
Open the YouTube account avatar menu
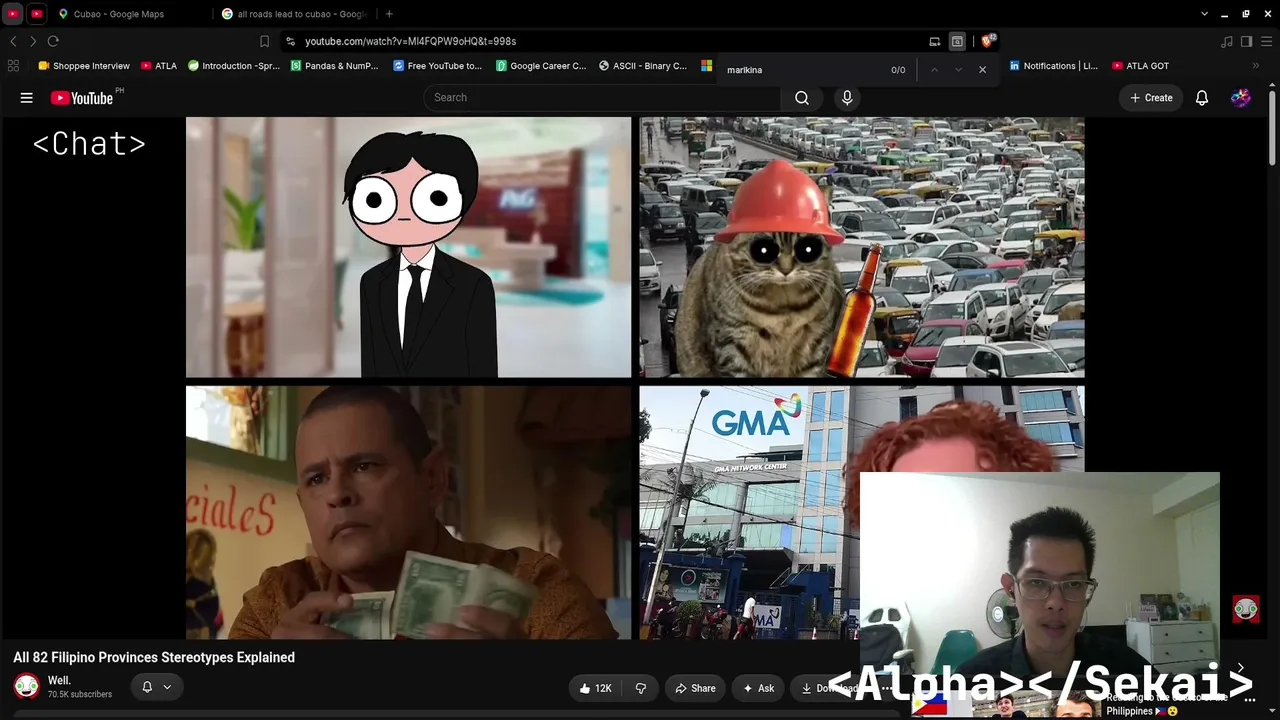[x=1241, y=98]
